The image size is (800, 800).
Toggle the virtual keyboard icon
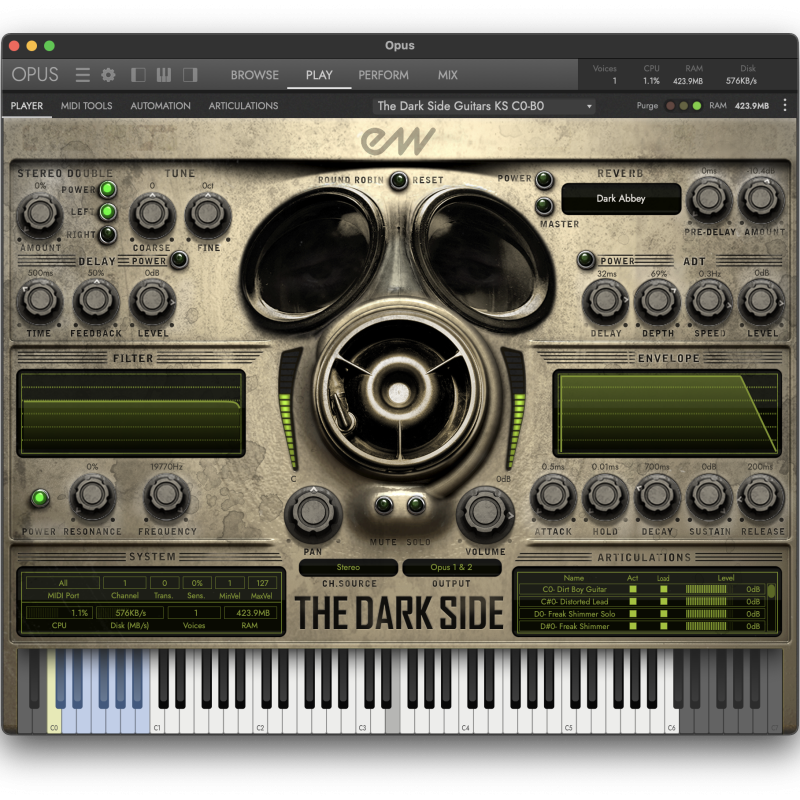(164, 75)
